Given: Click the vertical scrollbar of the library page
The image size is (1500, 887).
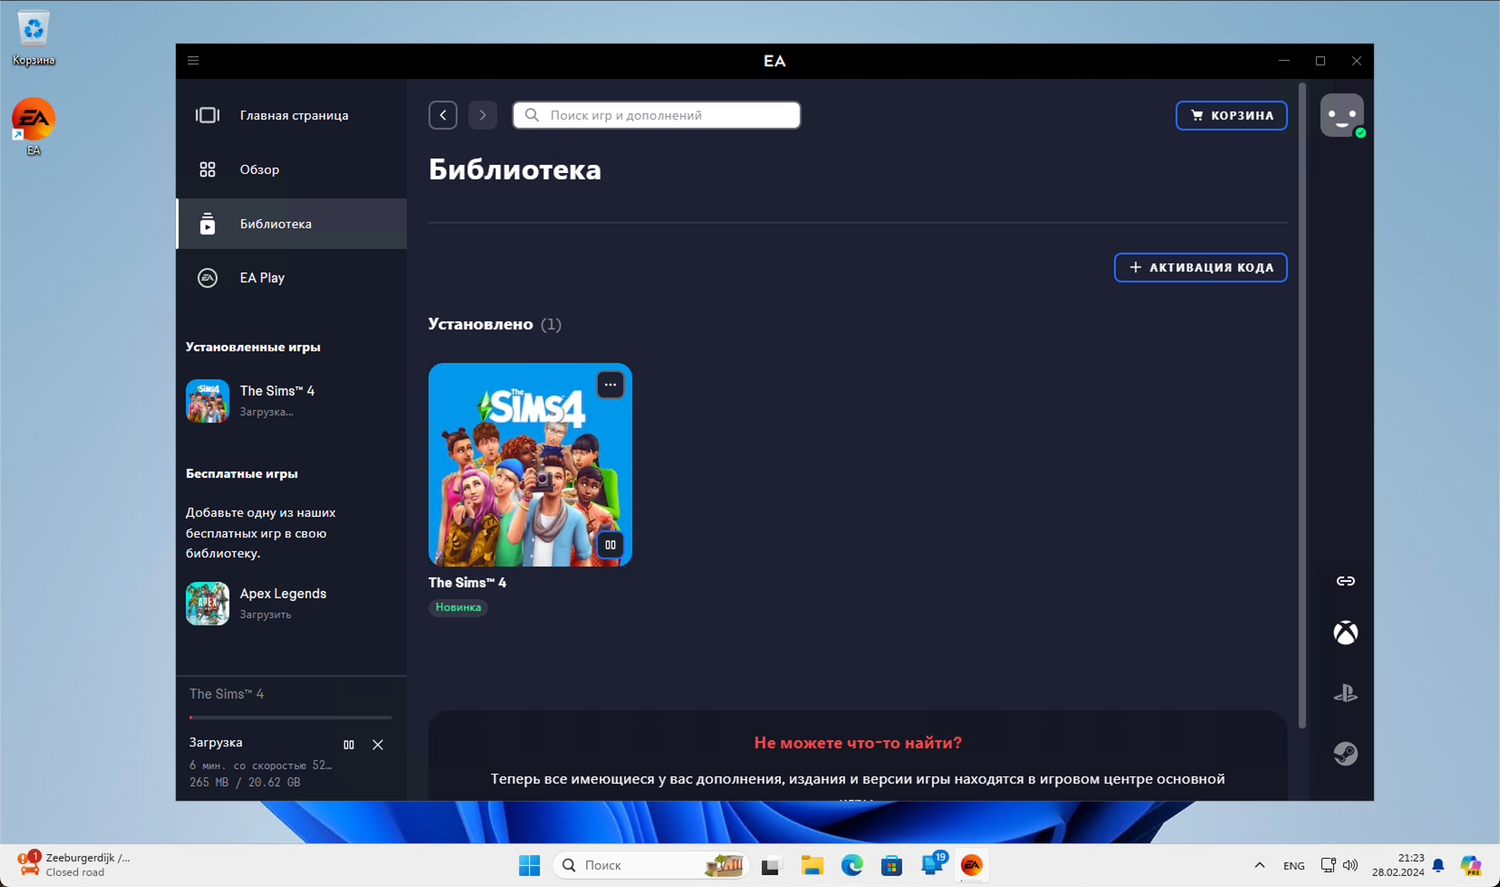Looking at the screenshot, I should pos(1302,405).
